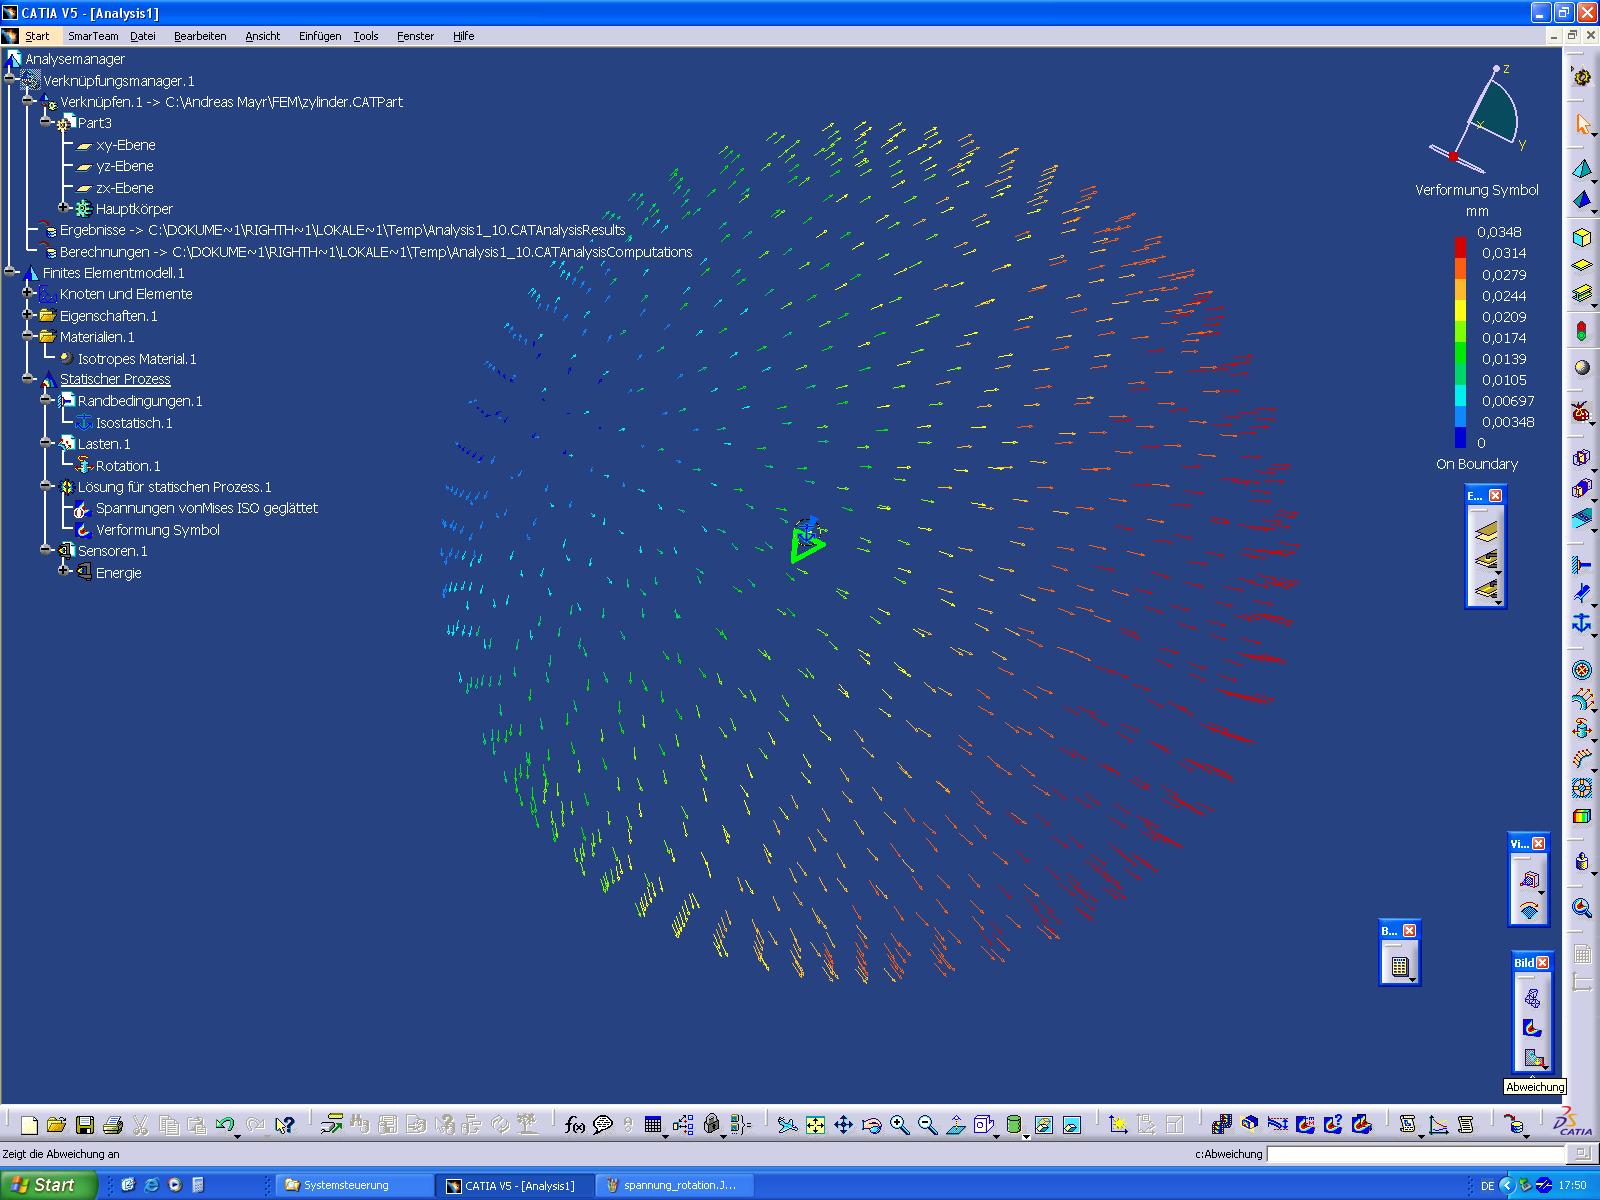Click the Cut Plane Analysis icon

[1249, 1125]
